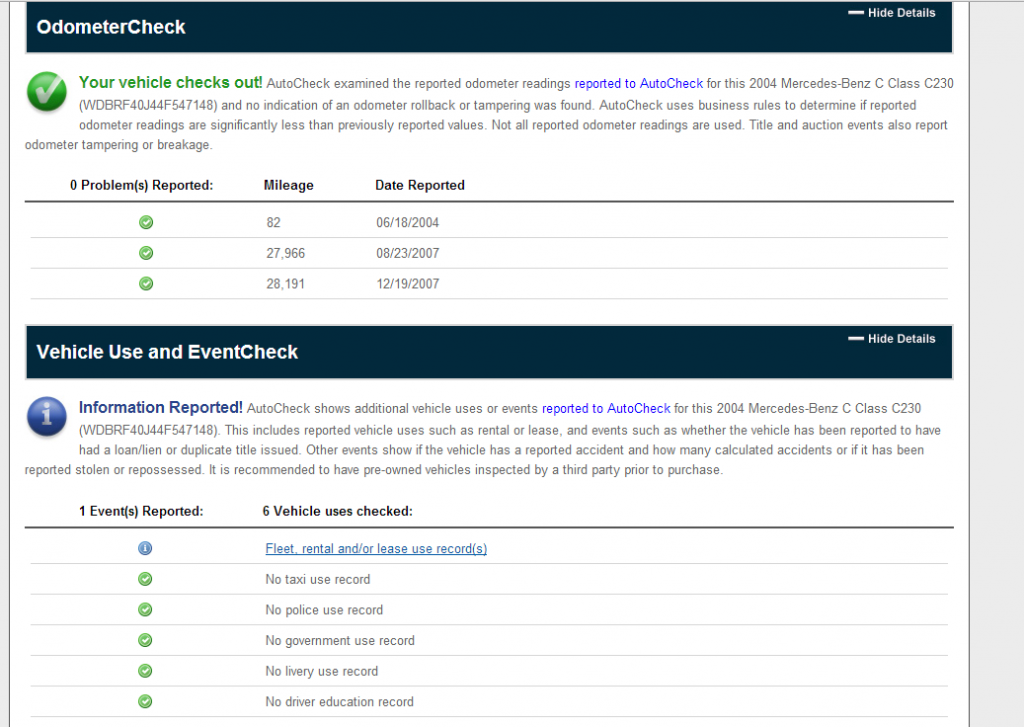Click the date 12/19/2007

(x=408, y=284)
